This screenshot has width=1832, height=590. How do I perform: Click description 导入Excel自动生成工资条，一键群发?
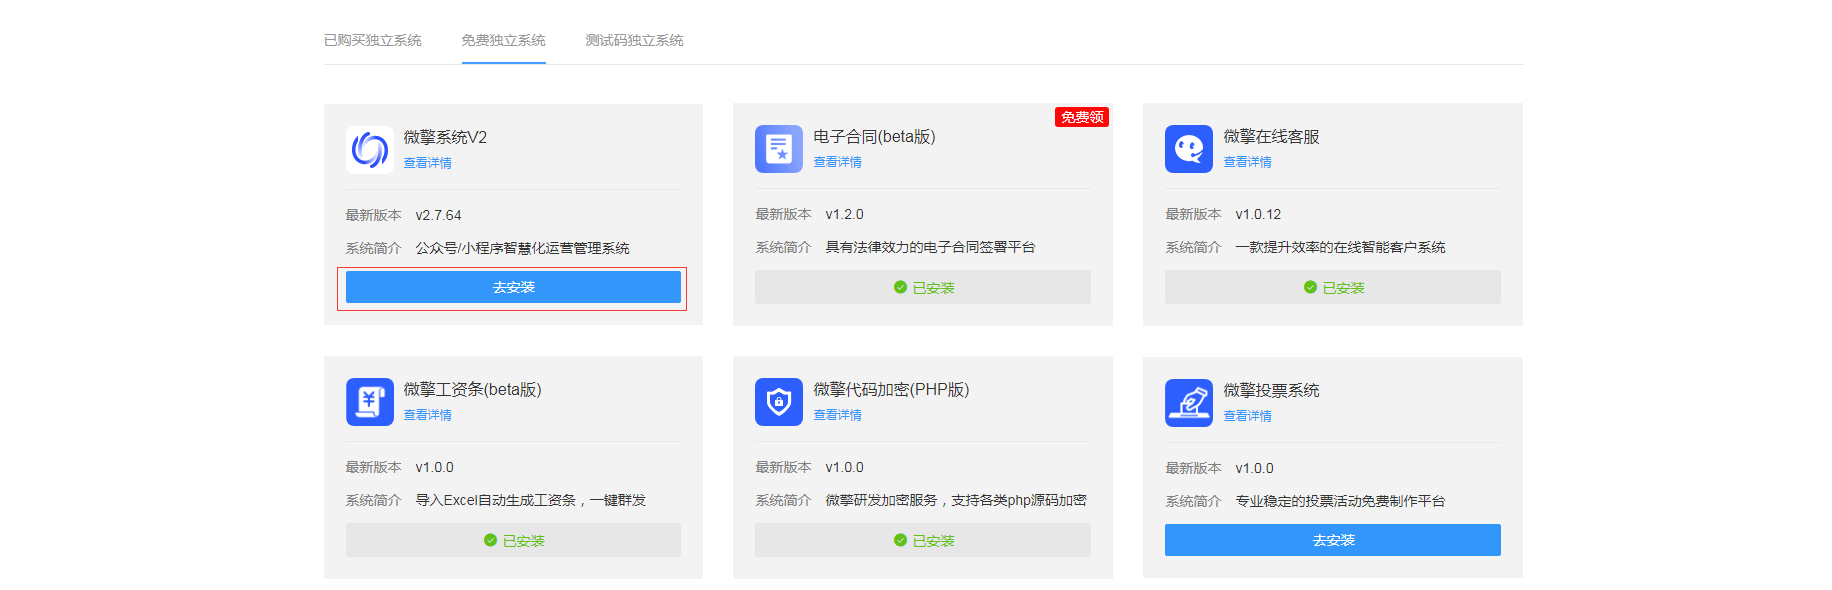(531, 500)
